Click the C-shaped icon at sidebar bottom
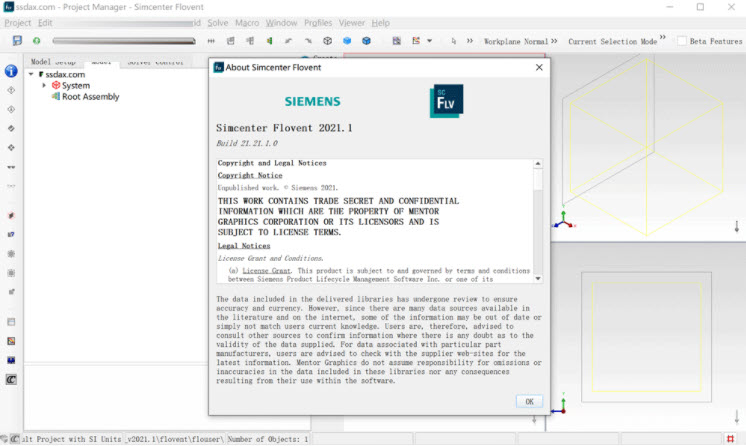This screenshot has width=746, height=446. [11, 379]
